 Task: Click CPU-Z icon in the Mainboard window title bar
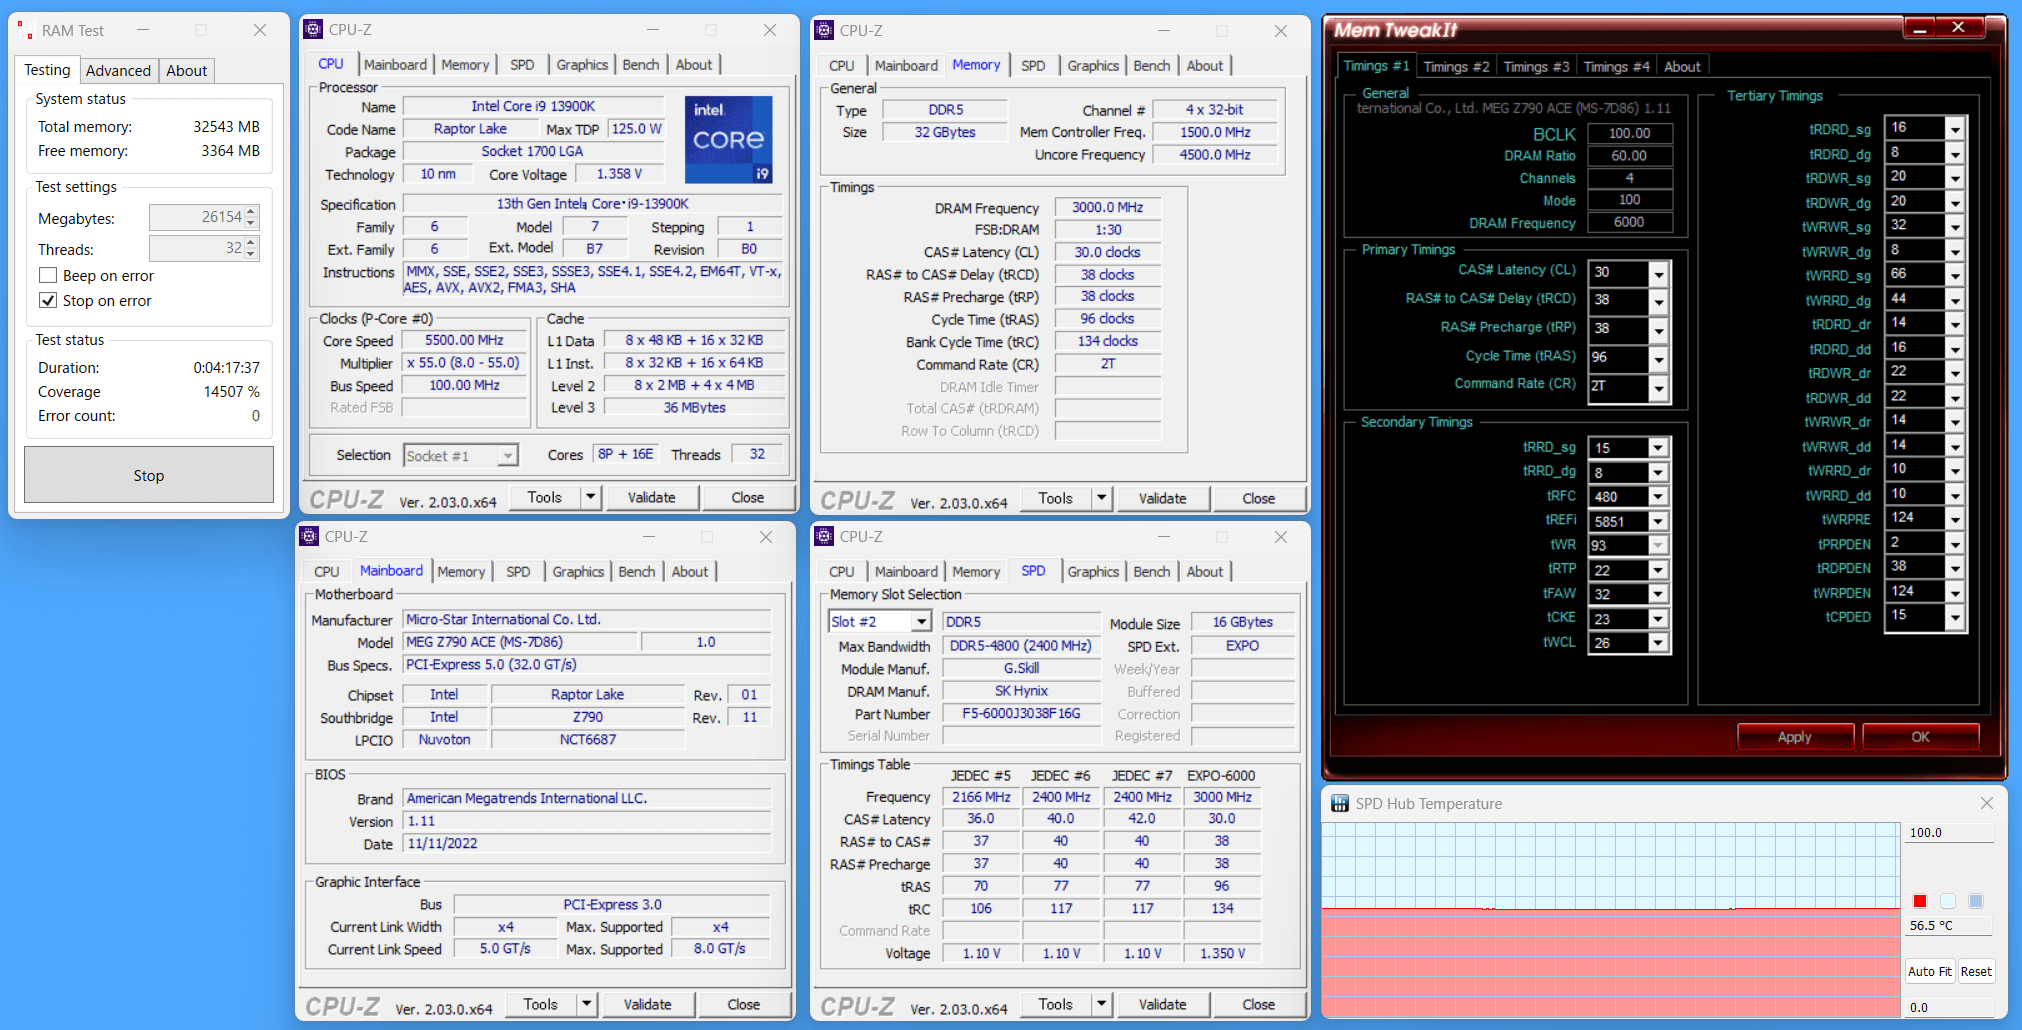click(309, 537)
